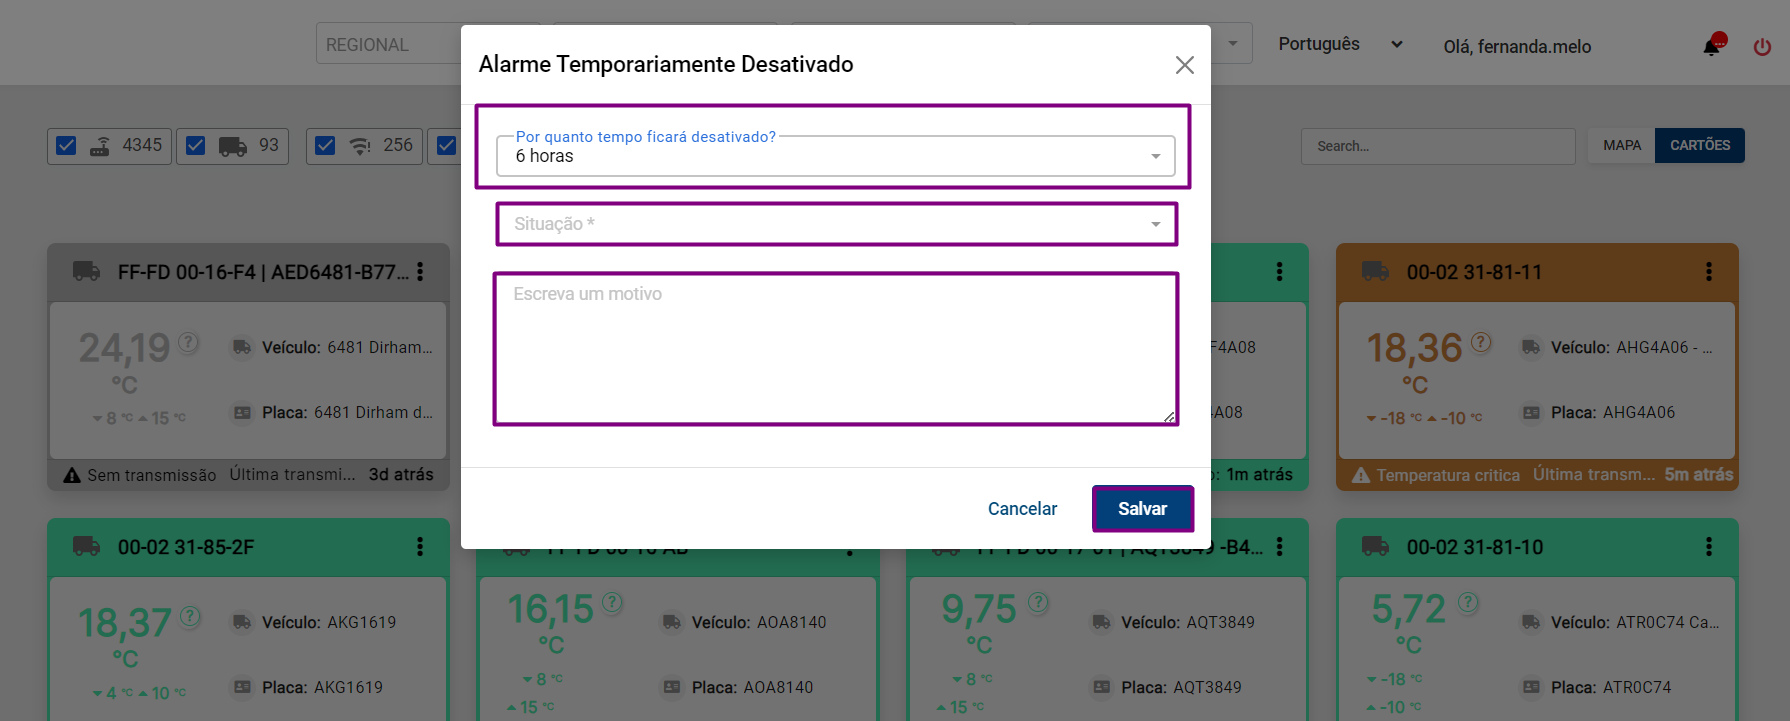The image size is (1790, 721).
Task: Click help icon next to 18,36 temperature
Action: pyautogui.click(x=1481, y=343)
